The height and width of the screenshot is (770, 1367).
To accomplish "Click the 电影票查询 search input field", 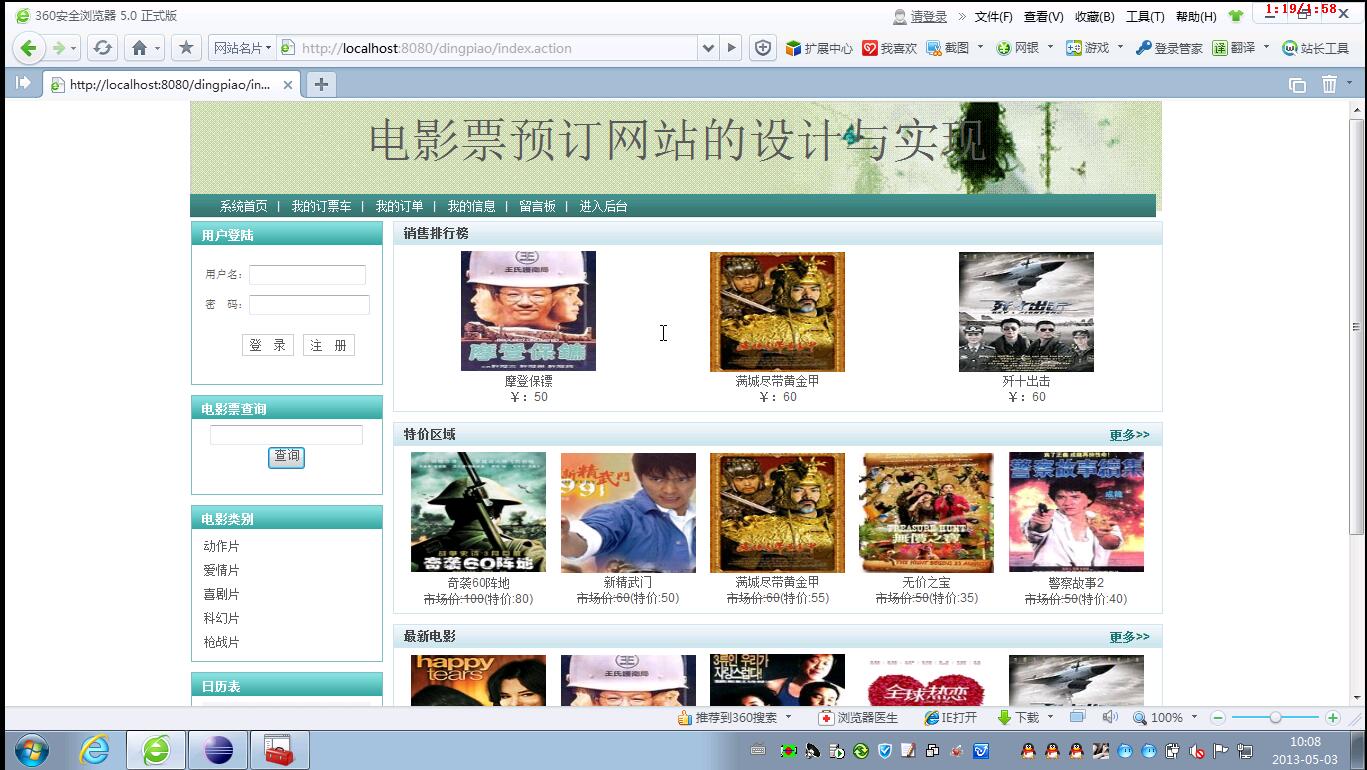I will point(286,435).
